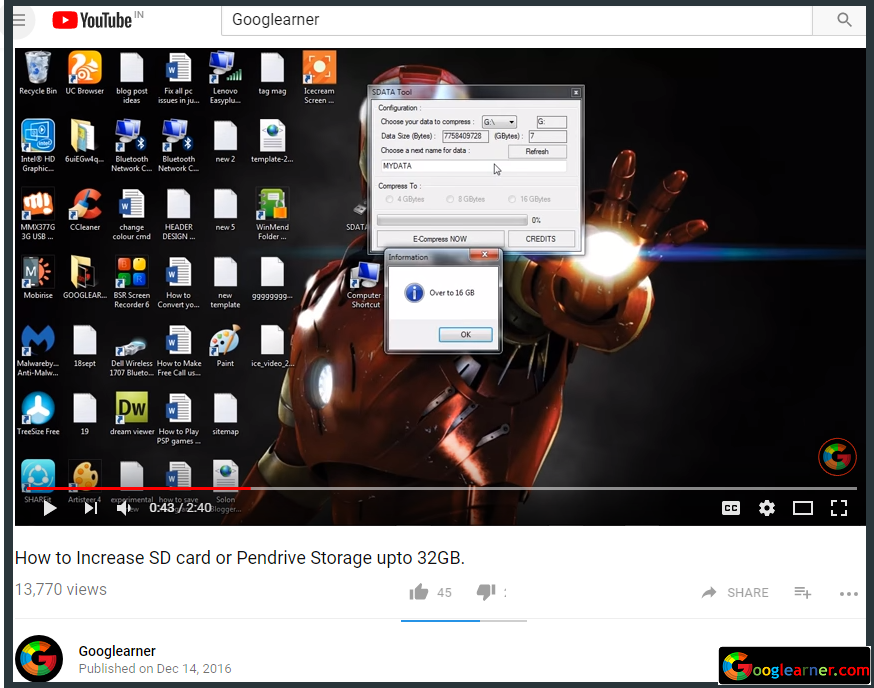Click the SDATA Tool progress bar
This screenshot has width=874, height=688.
452,220
